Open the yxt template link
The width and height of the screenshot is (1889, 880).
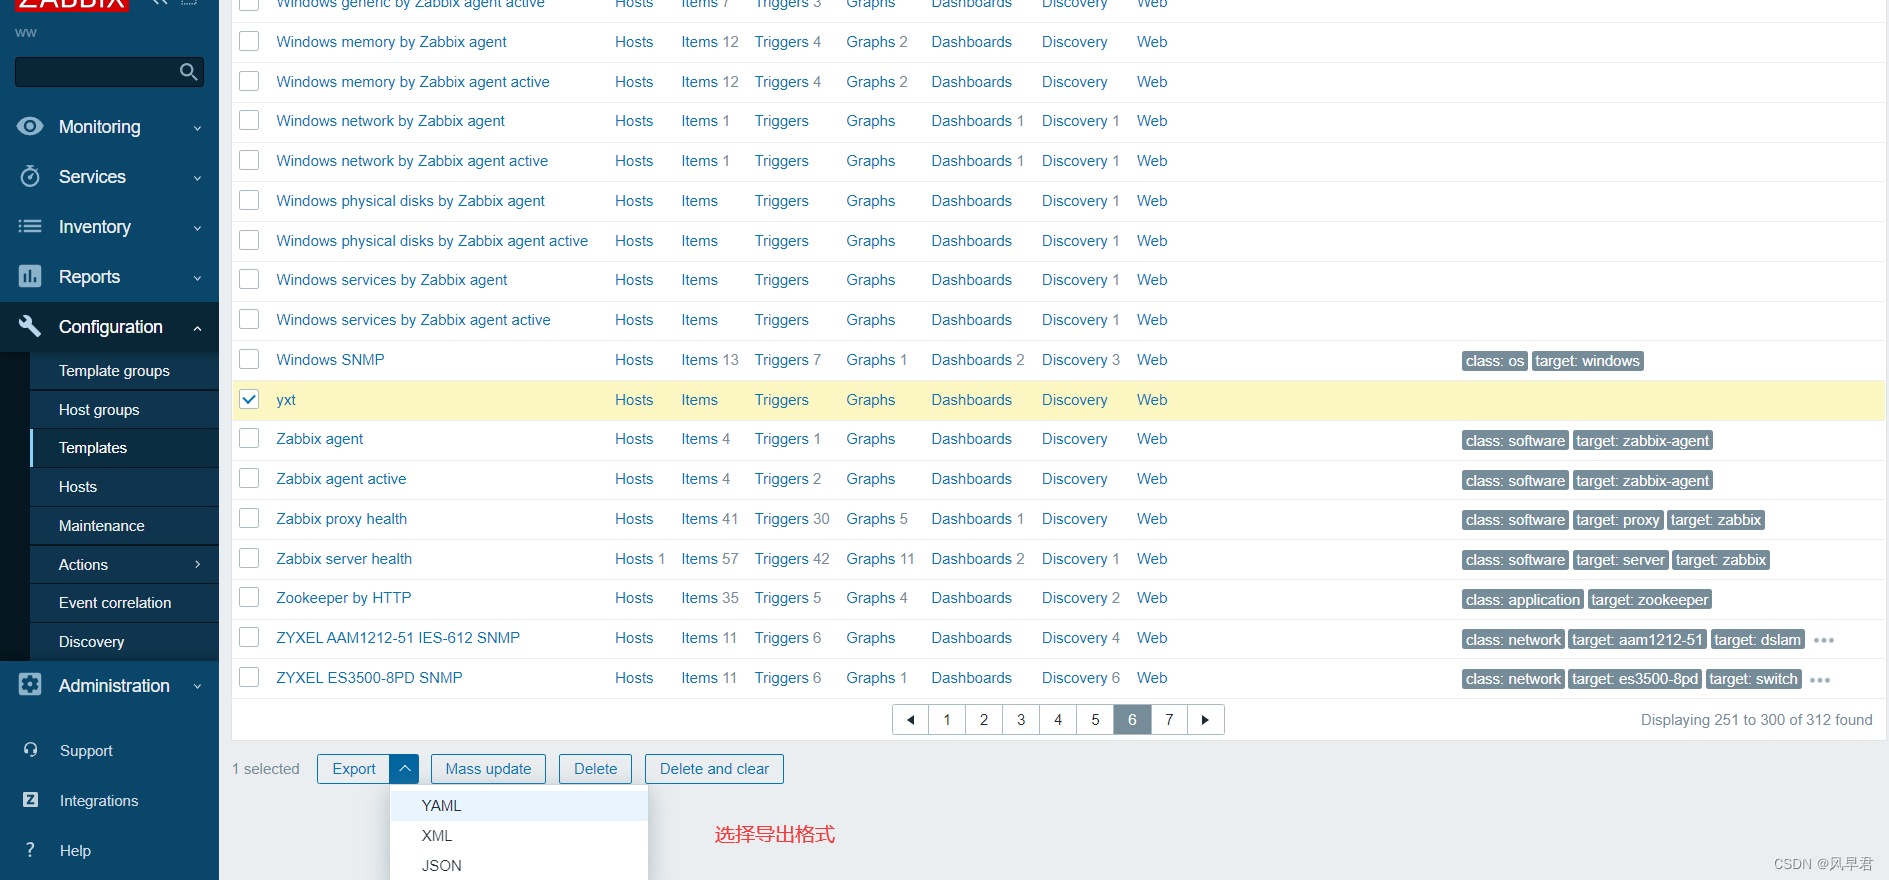pos(286,400)
